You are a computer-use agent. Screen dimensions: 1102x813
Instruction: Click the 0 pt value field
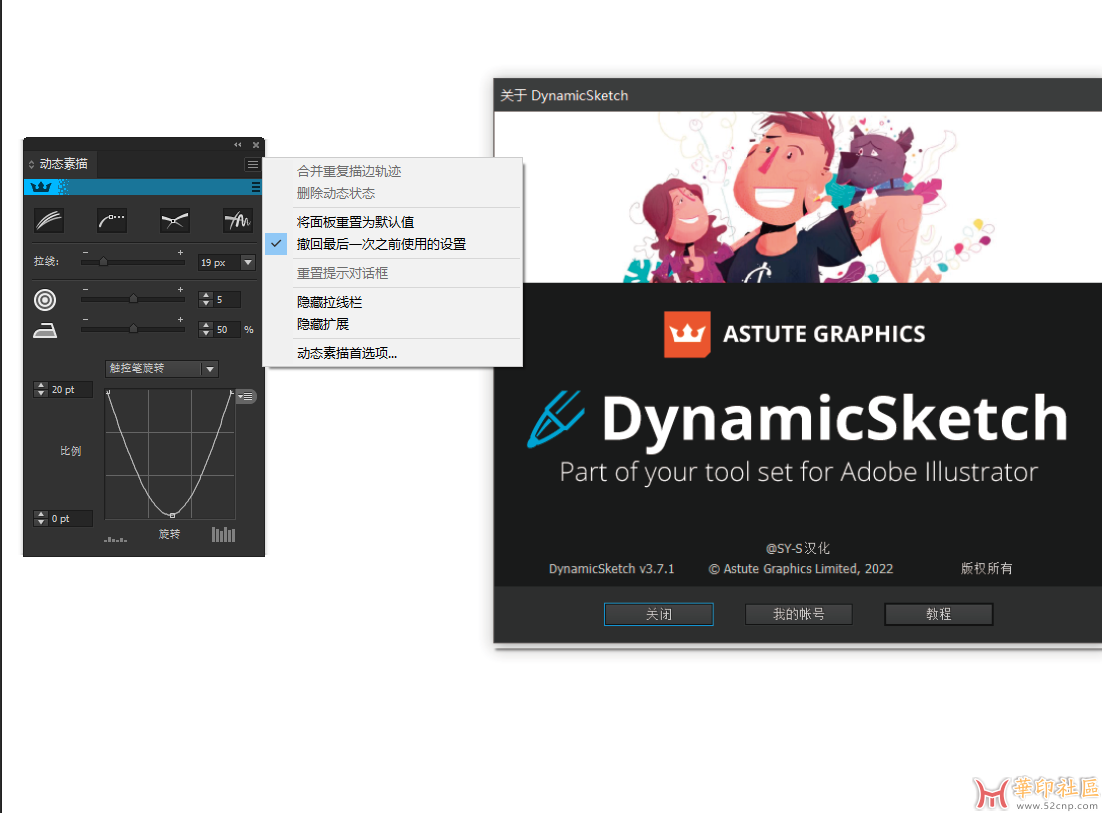(70, 519)
